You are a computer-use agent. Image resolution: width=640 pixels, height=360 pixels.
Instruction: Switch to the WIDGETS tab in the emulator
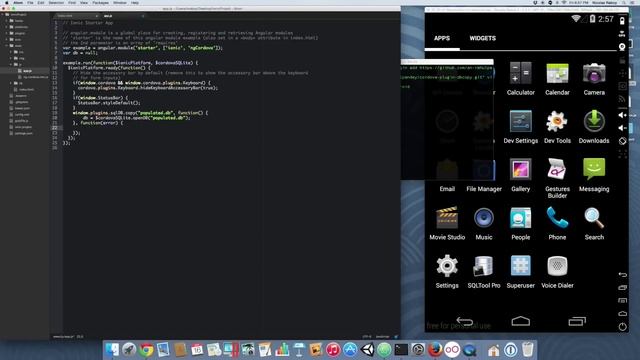coord(482,38)
